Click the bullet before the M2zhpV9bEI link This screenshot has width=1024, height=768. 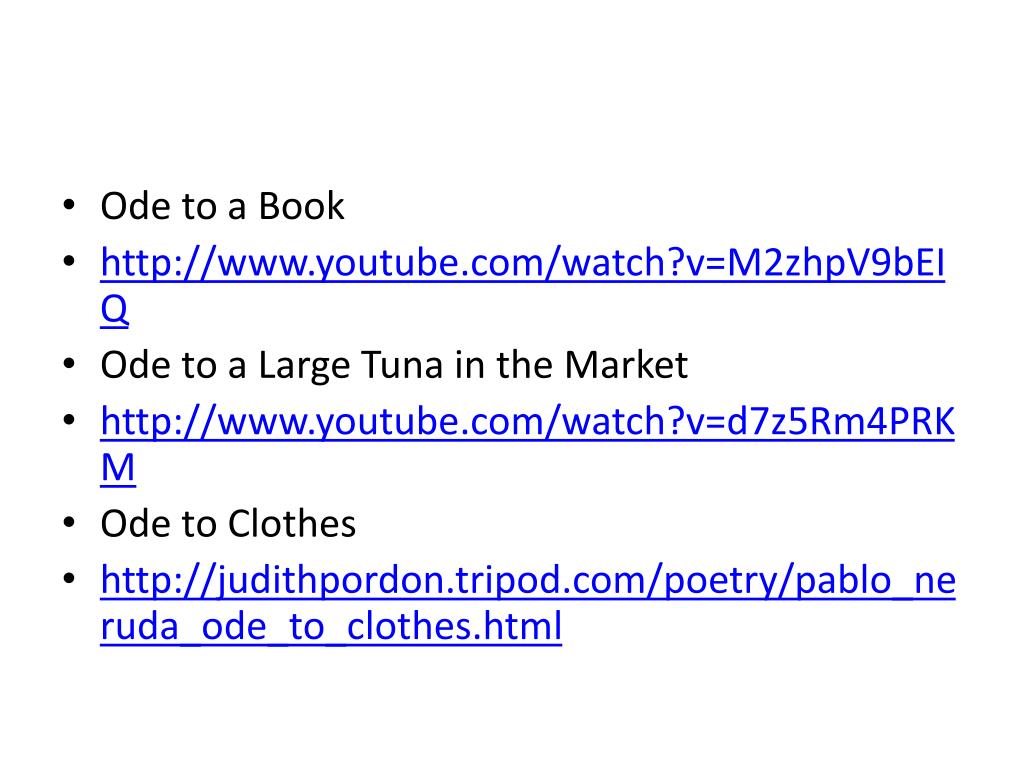coord(69,261)
